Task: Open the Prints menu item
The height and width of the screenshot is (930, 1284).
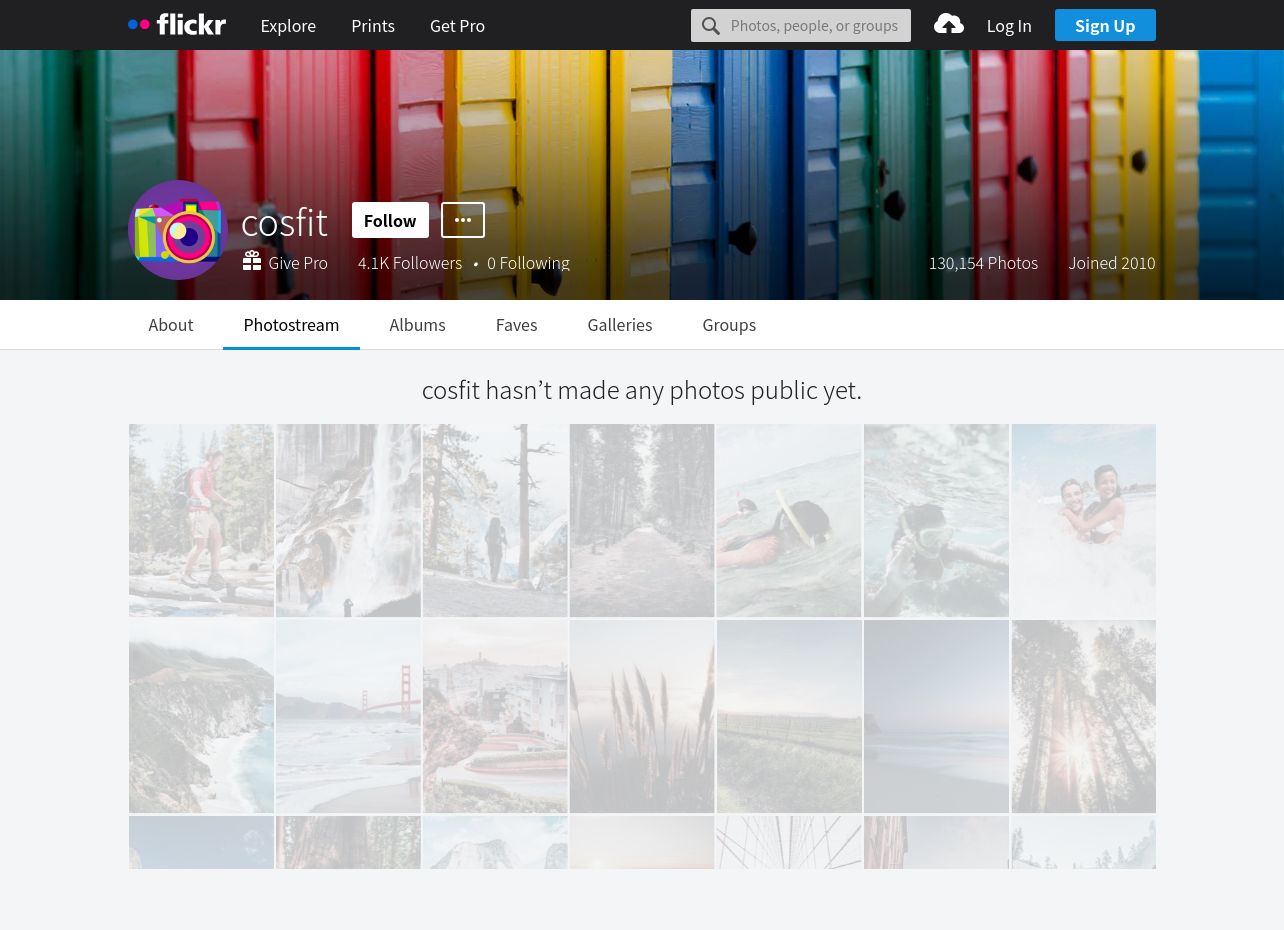Action: coord(373,26)
